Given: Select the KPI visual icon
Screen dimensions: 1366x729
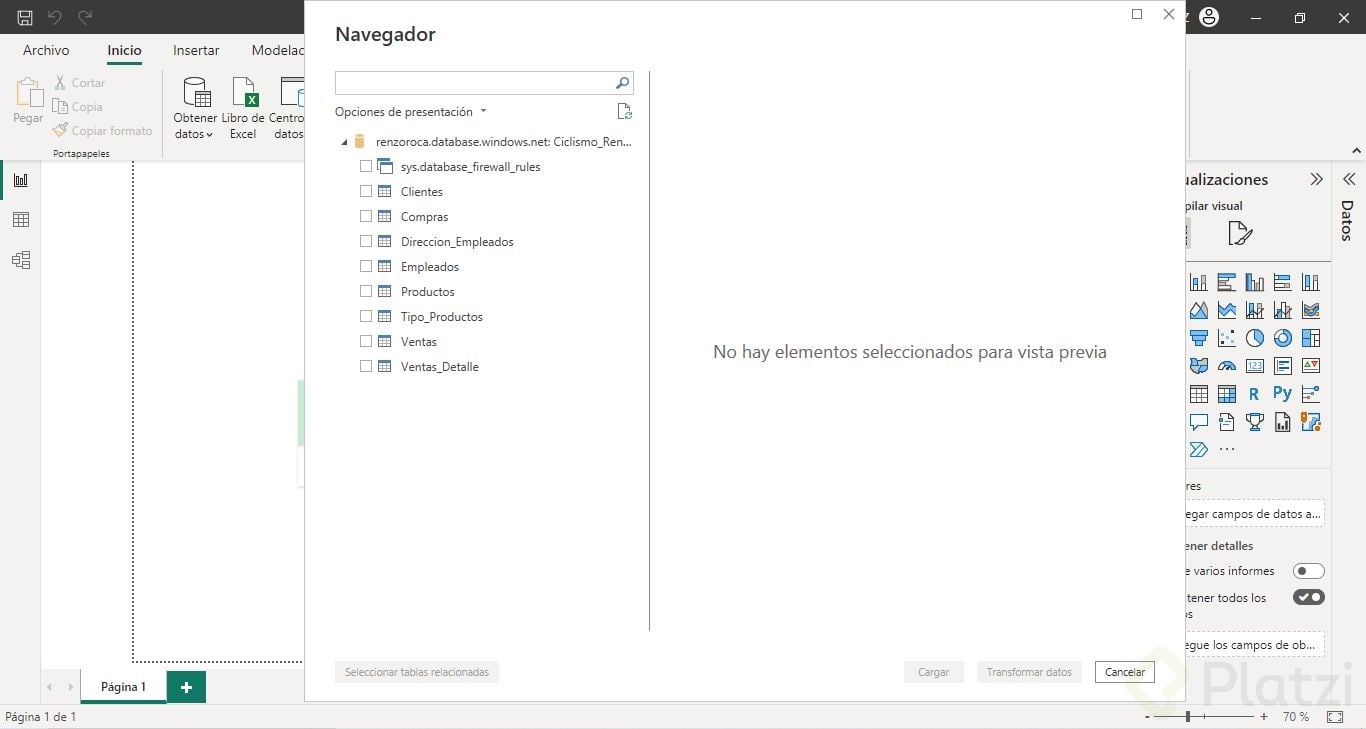Looking at the screenshot, I should click(1310, 366).
